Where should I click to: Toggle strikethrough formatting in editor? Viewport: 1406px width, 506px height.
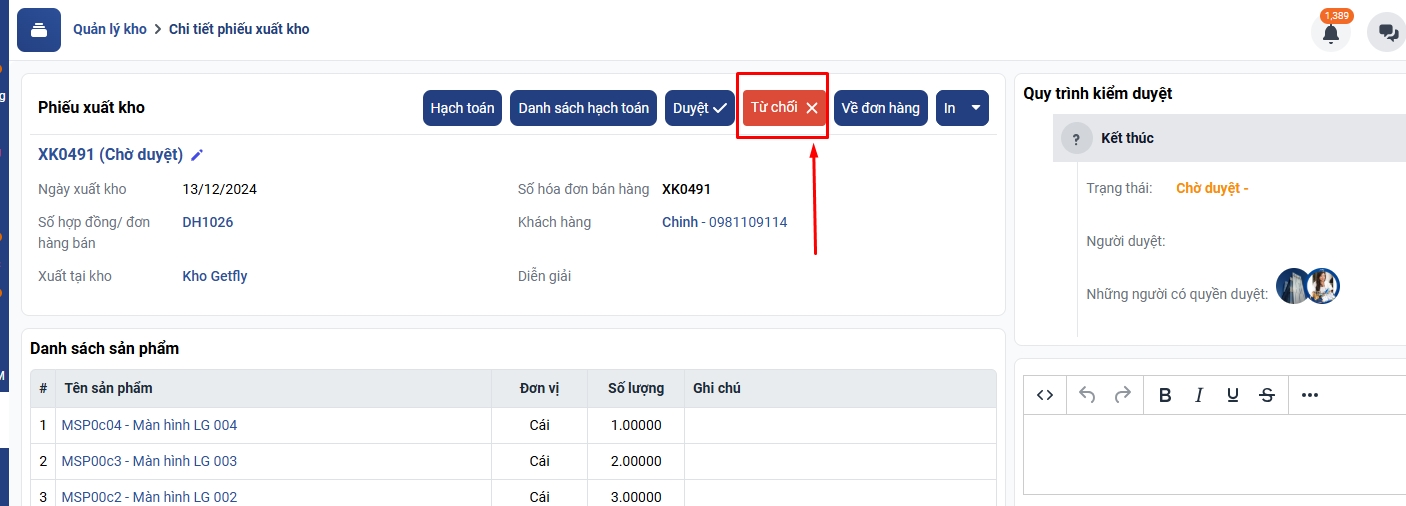tap(1267, 395)
